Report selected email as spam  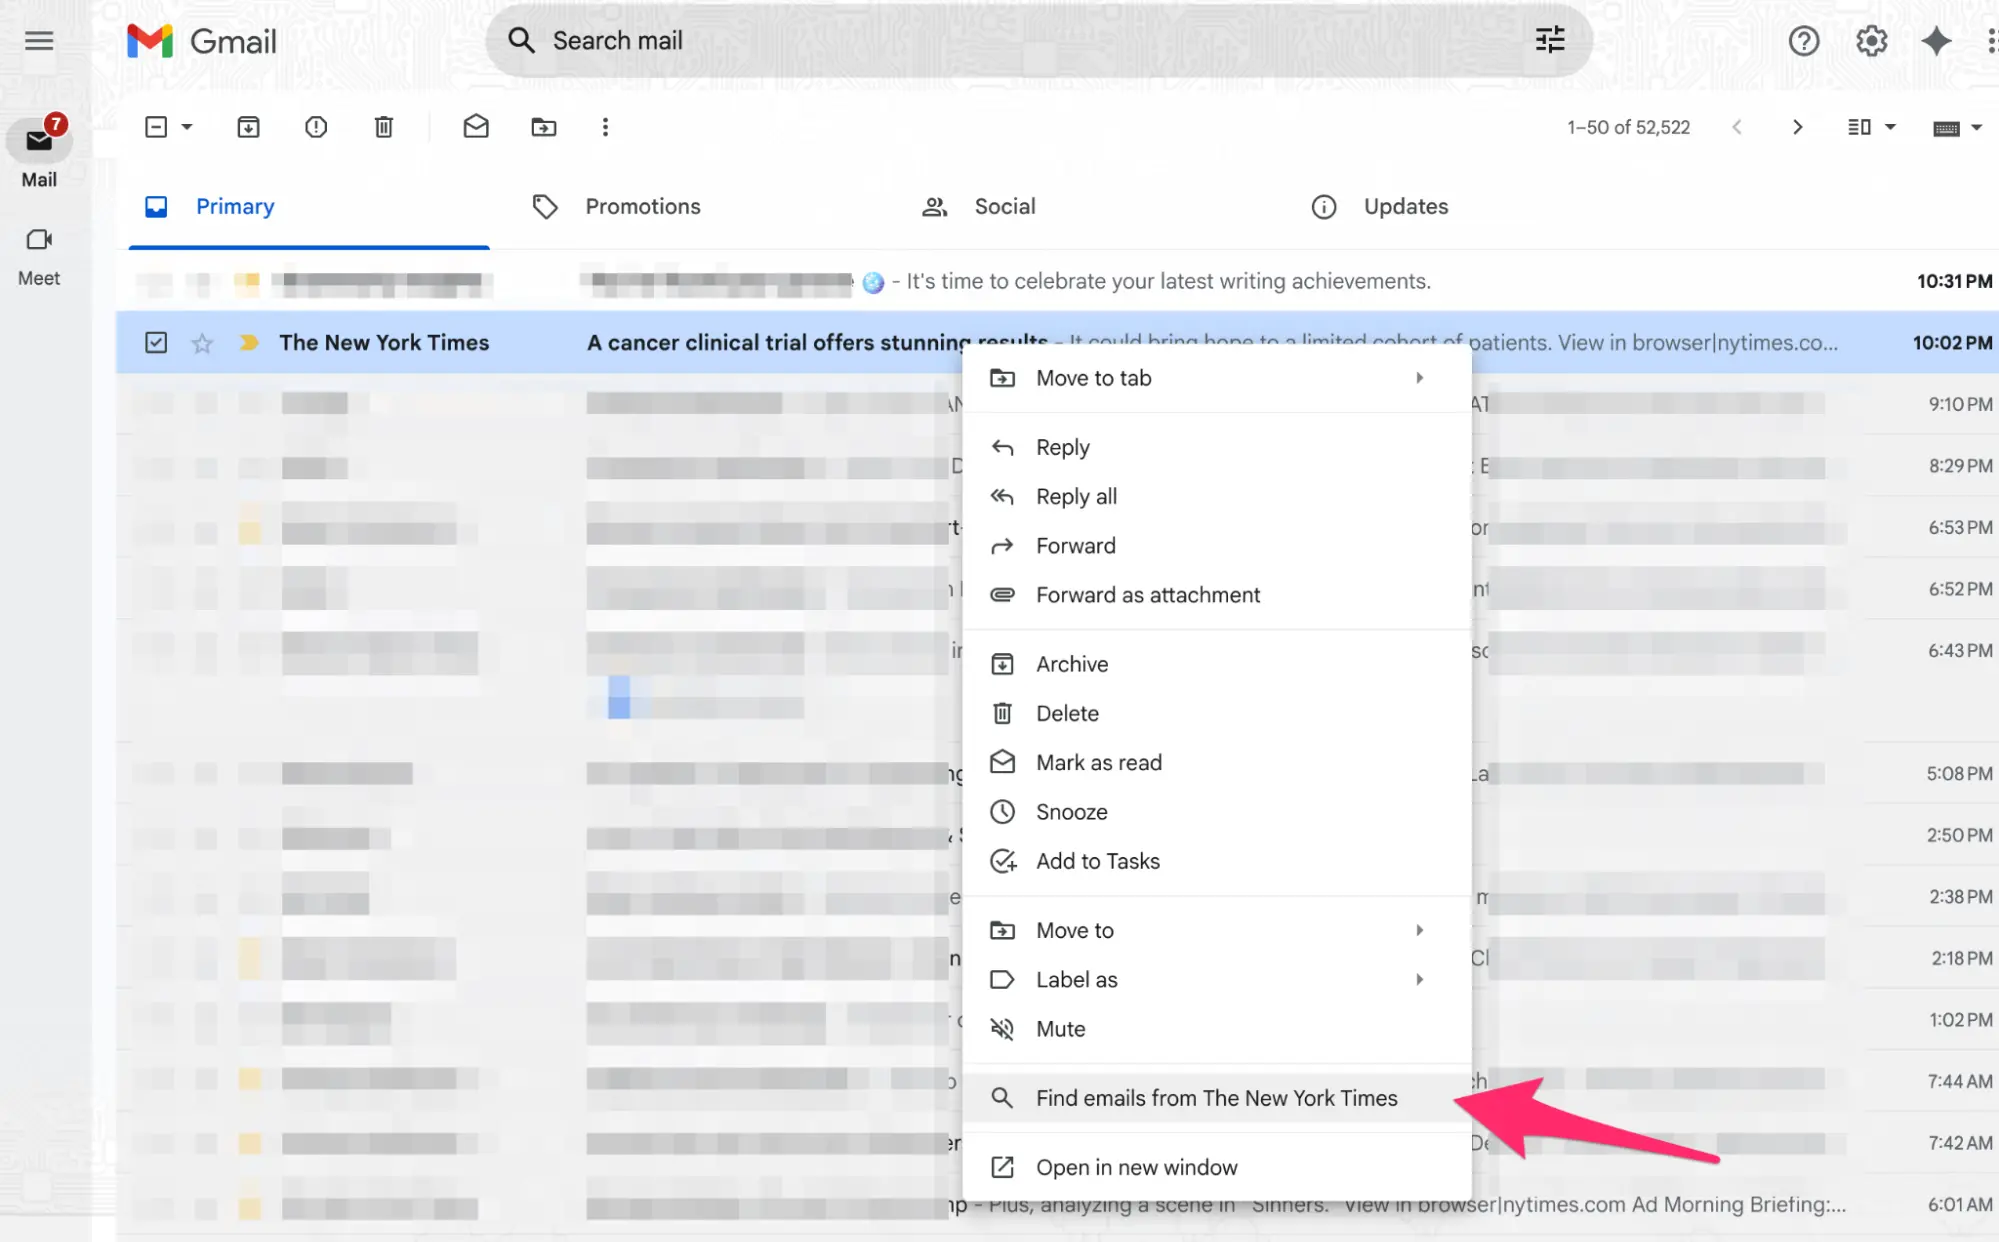point(316,127)
